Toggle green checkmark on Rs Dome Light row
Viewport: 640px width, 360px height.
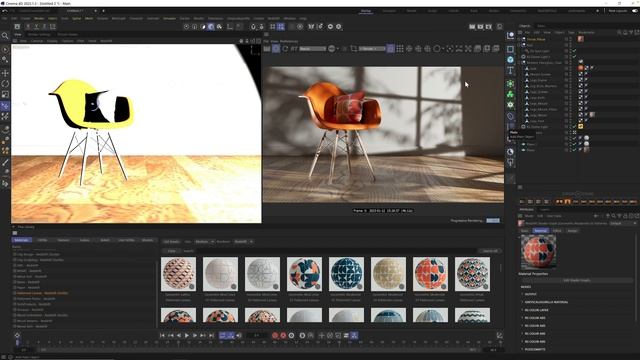pyautogui.click(x=574, y=127)
